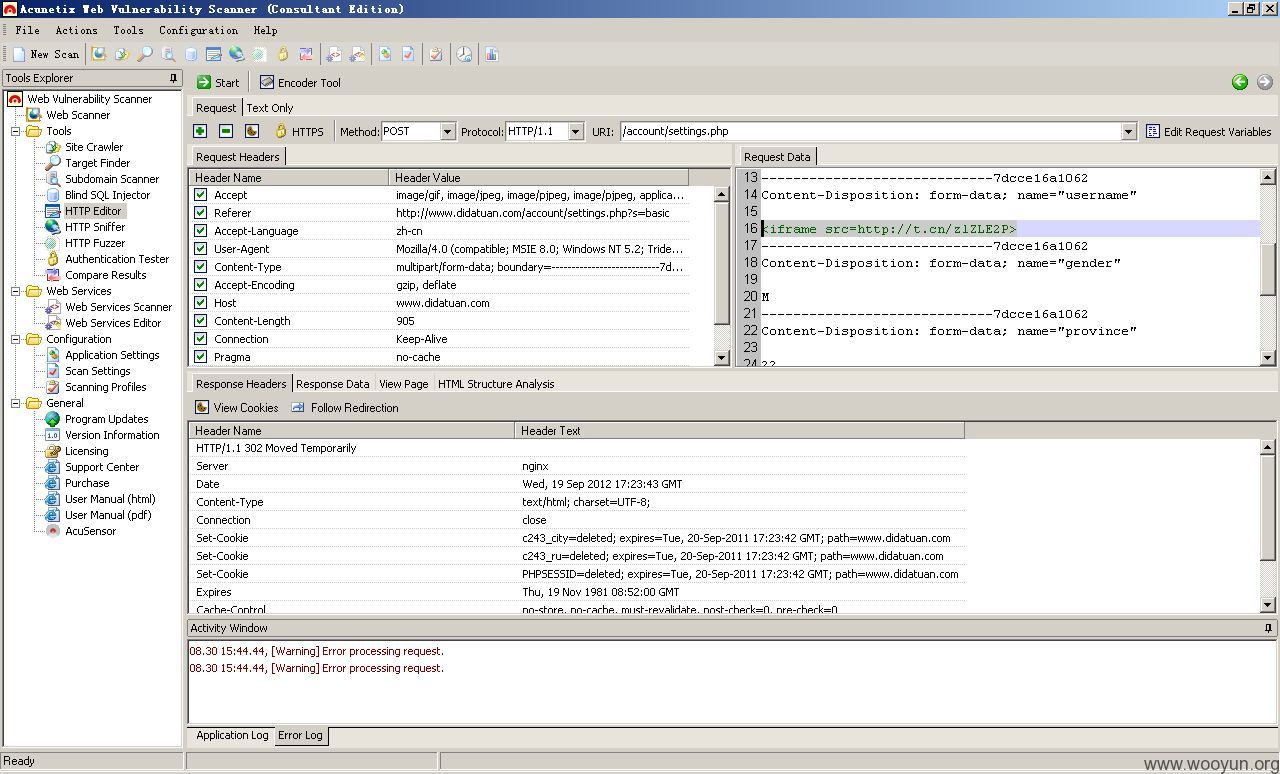Open AcuSensor tree item

tap(90, 531)
